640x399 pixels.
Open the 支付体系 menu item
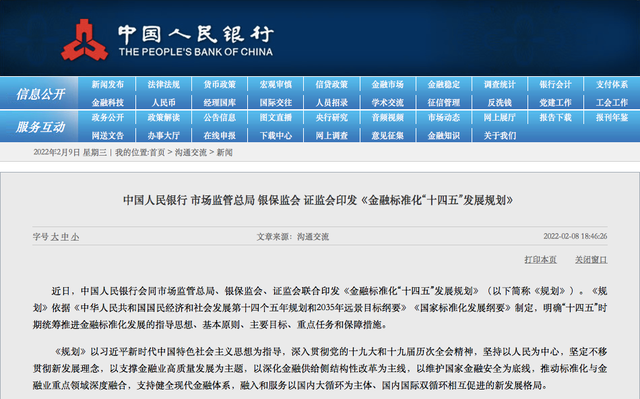(x=611, y=84)
